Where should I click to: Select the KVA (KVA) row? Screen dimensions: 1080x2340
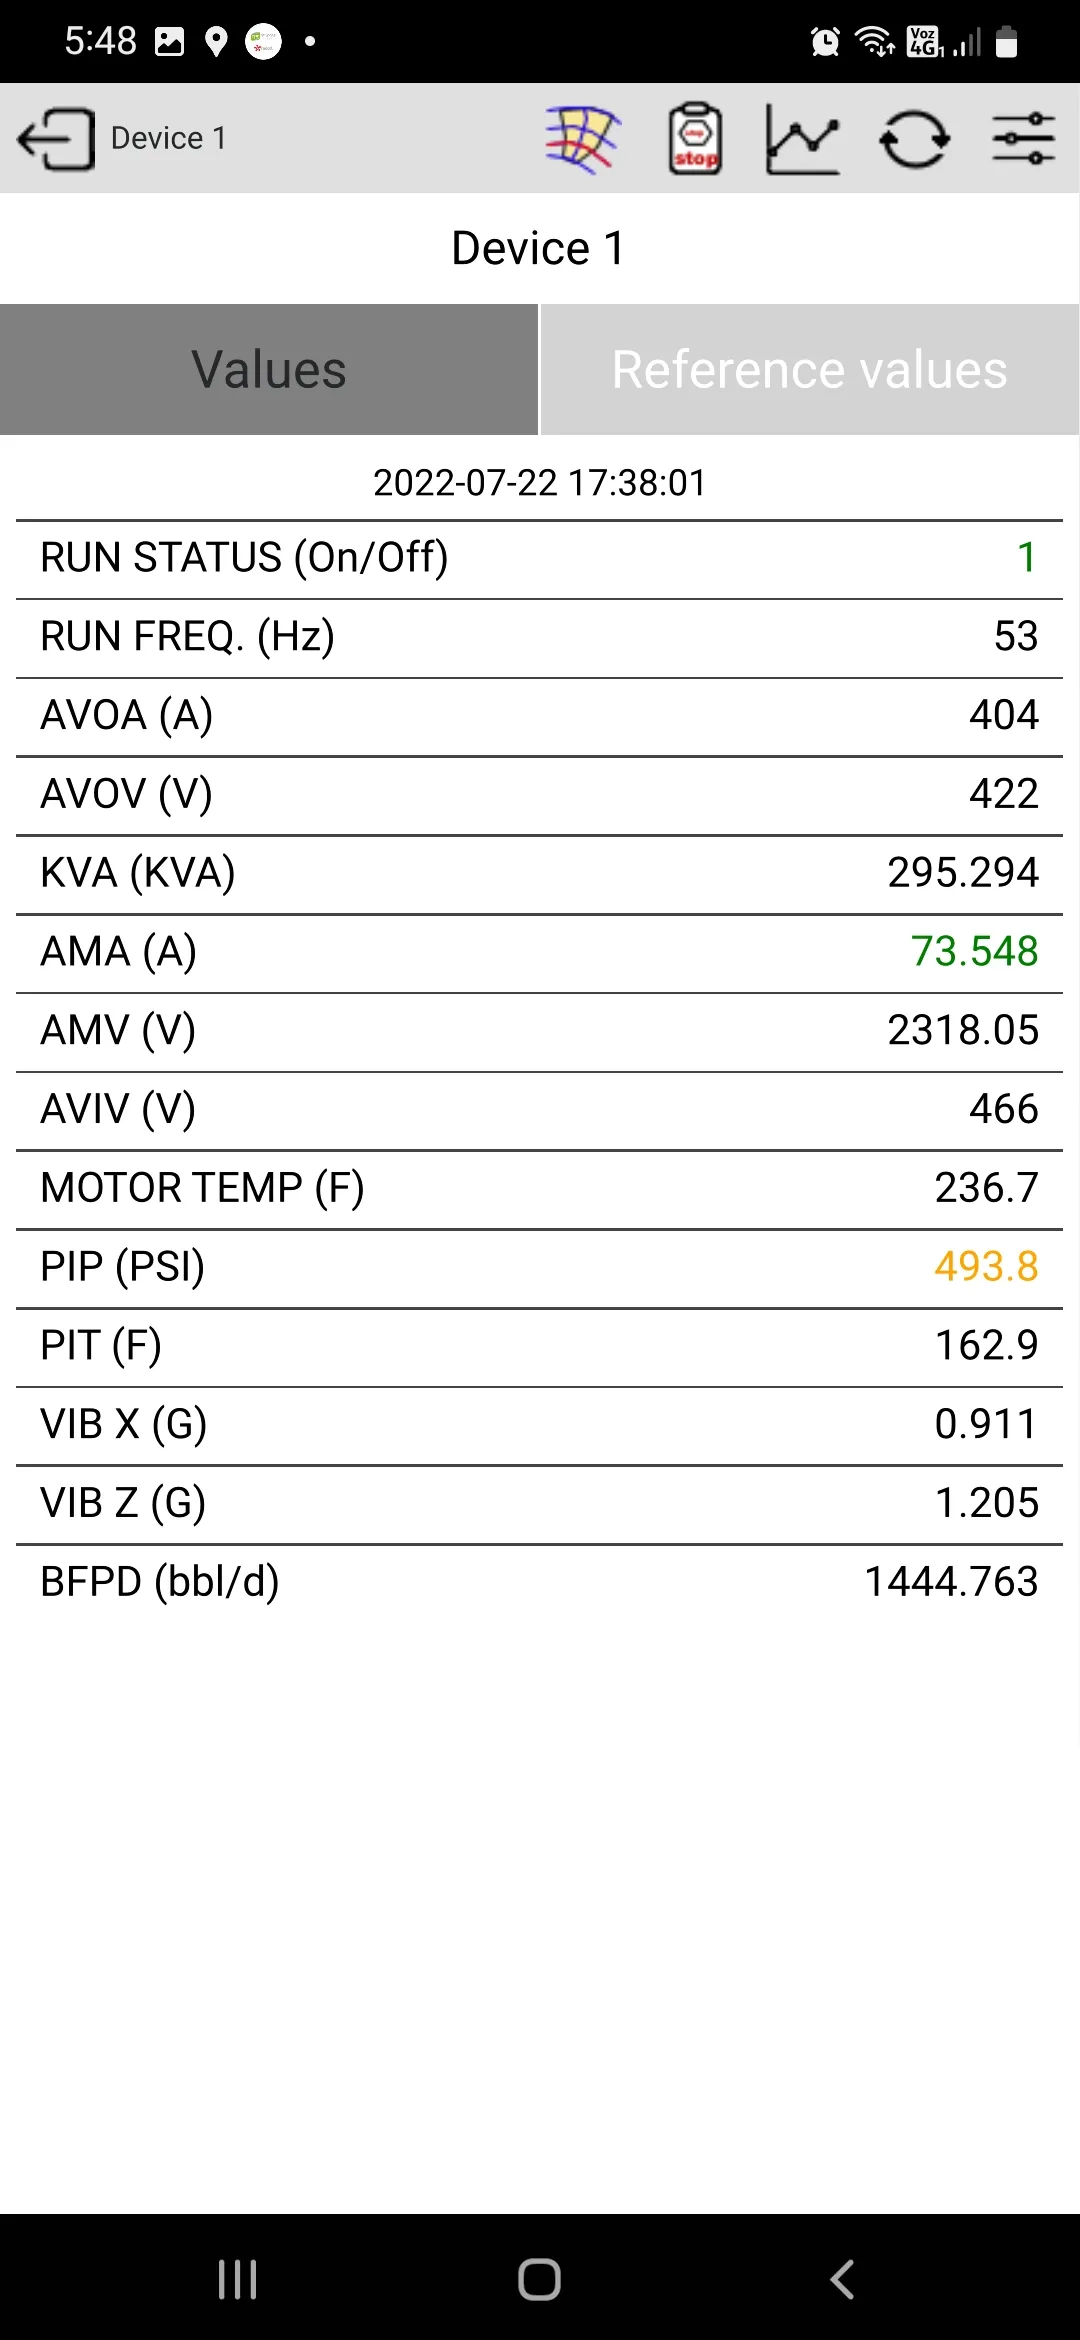tap(539, 873)
